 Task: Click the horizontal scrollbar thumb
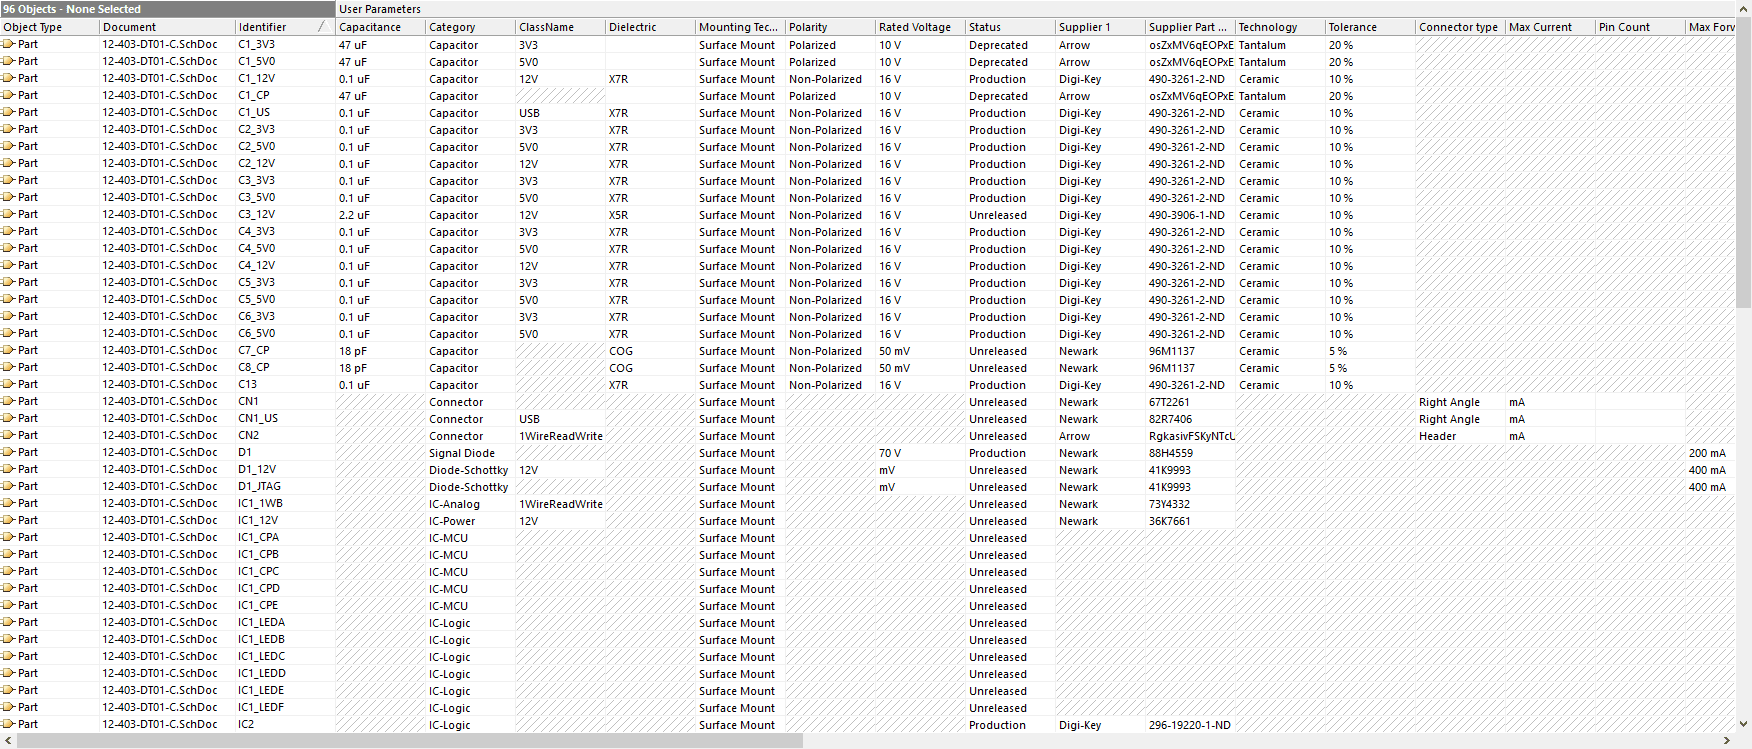click(x=410, y=741)
